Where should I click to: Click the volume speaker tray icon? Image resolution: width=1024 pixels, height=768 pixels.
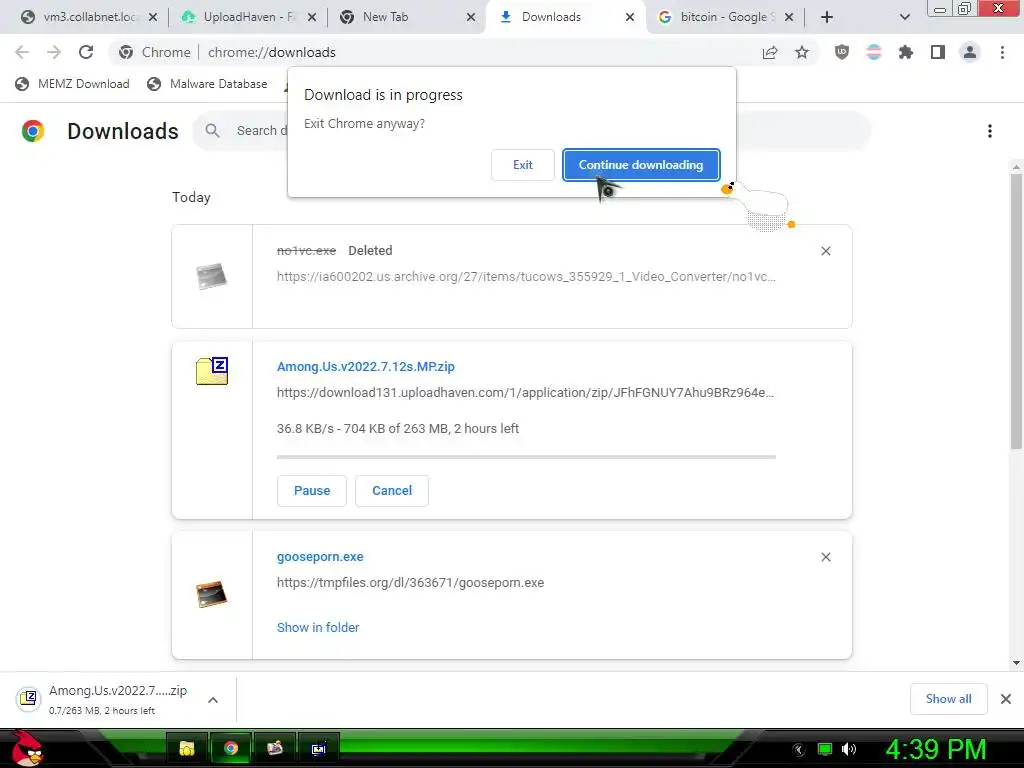pyautogui.click(x=849, y=749)
